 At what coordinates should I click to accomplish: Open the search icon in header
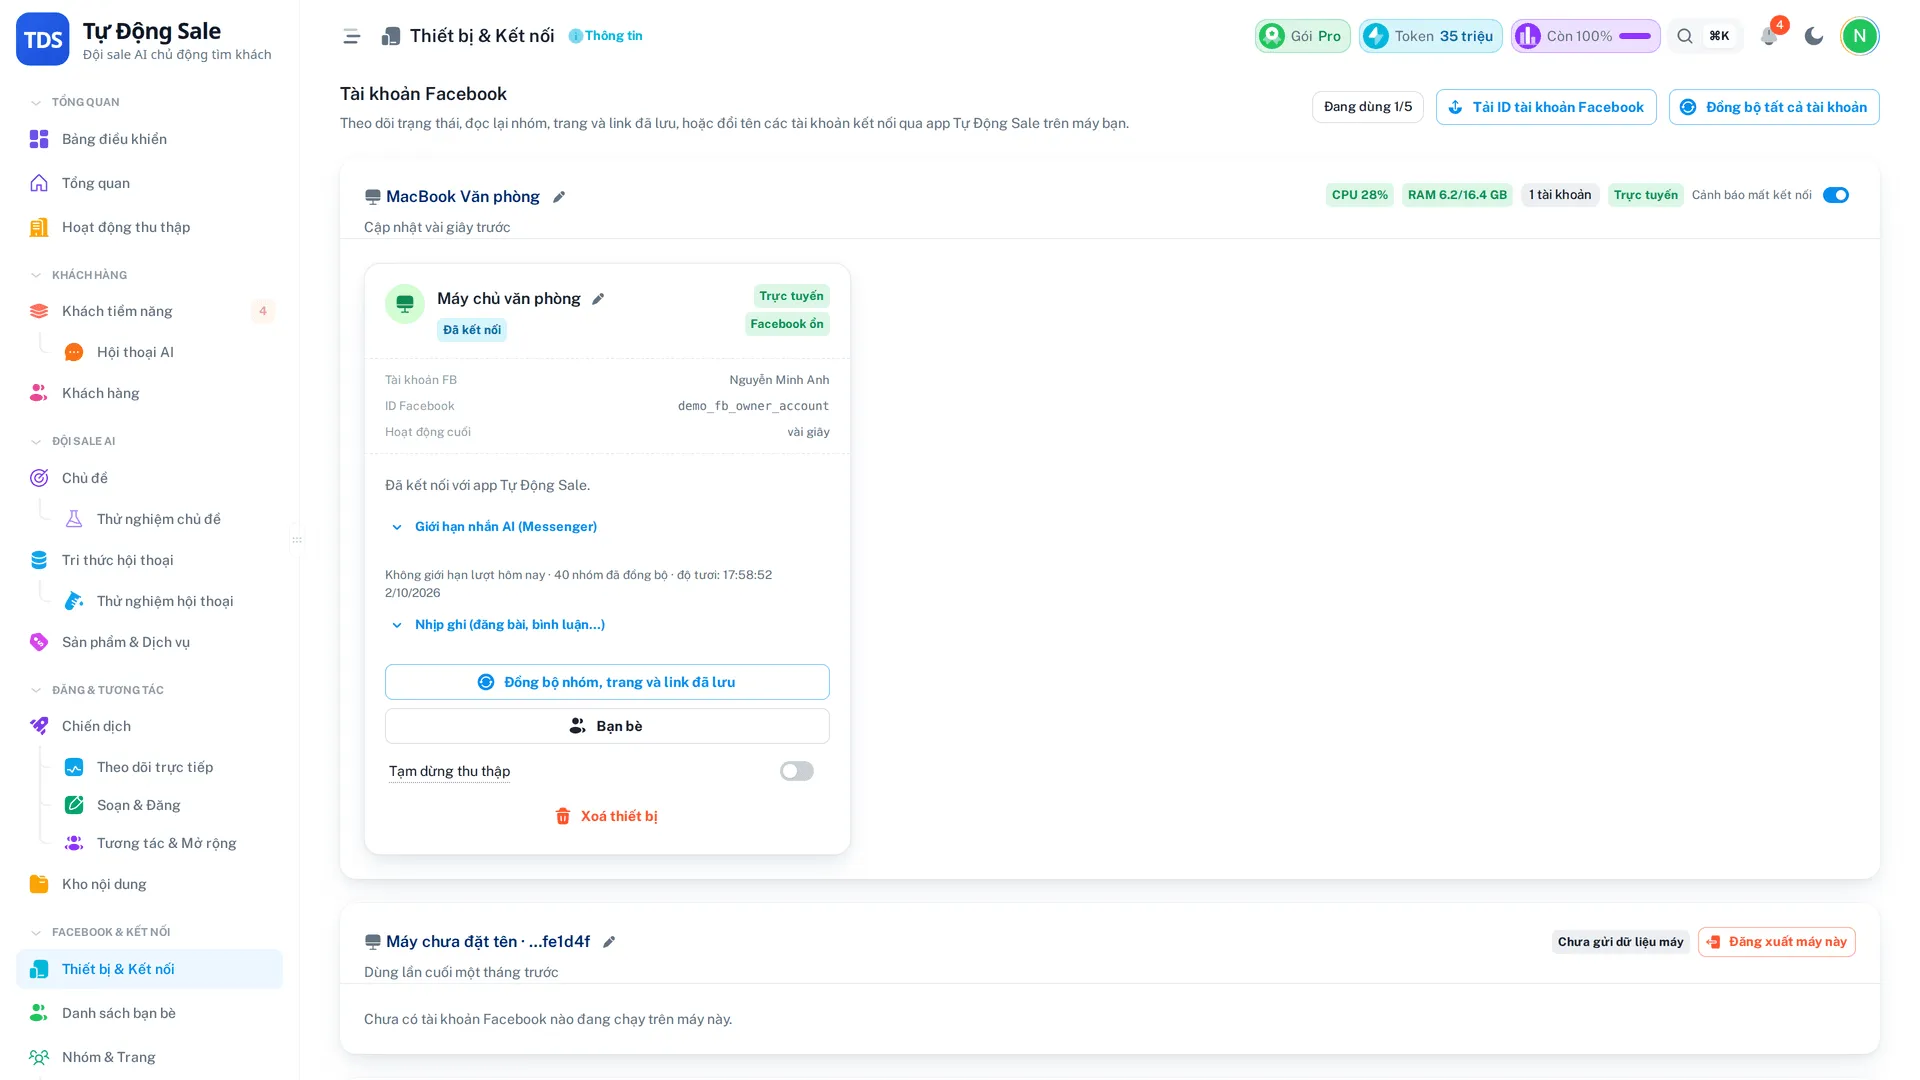pyautogui.click(x=1685, y=36)
